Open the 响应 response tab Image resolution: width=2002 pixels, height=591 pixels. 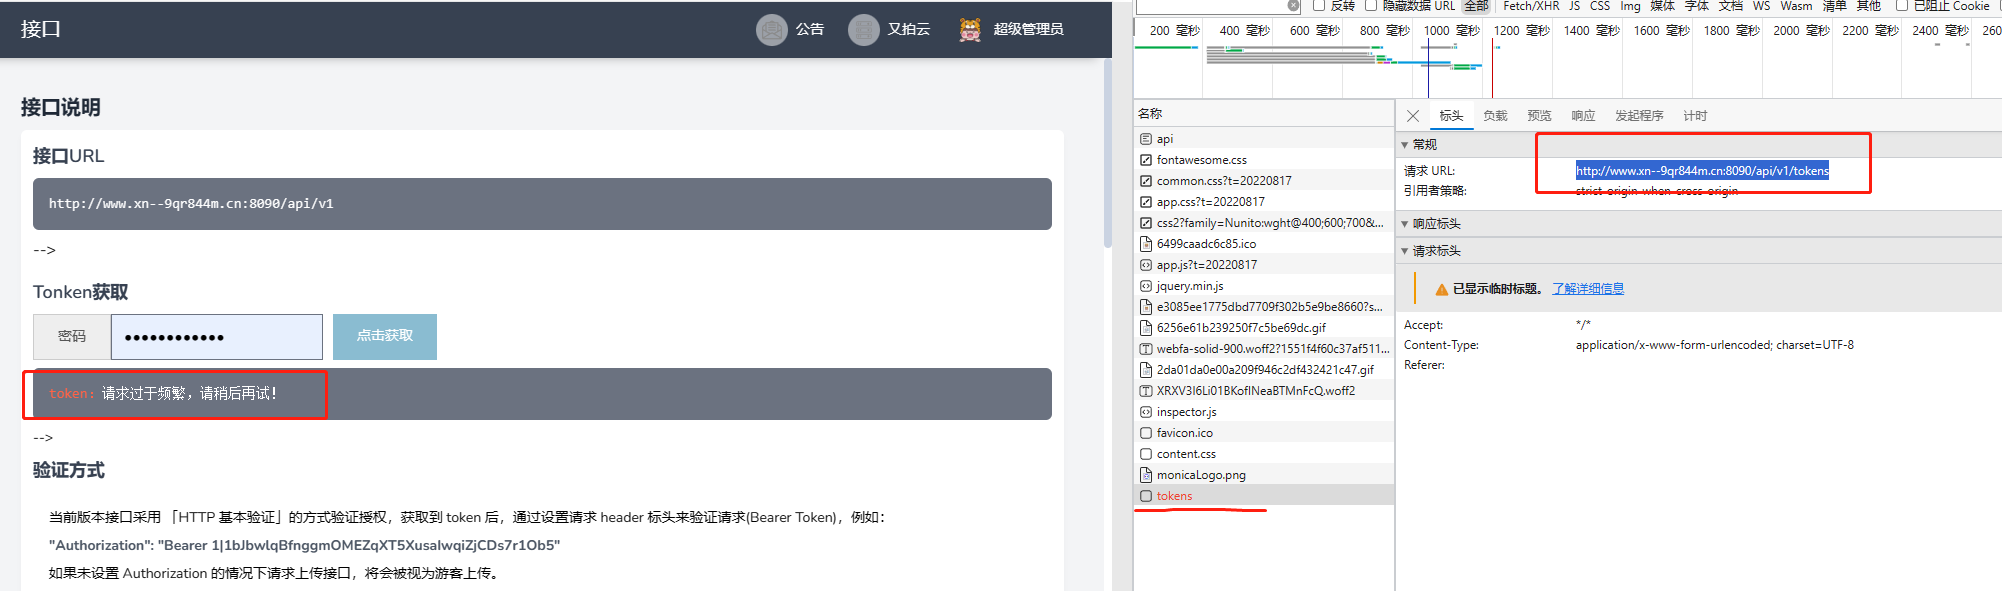(1583, 116)
